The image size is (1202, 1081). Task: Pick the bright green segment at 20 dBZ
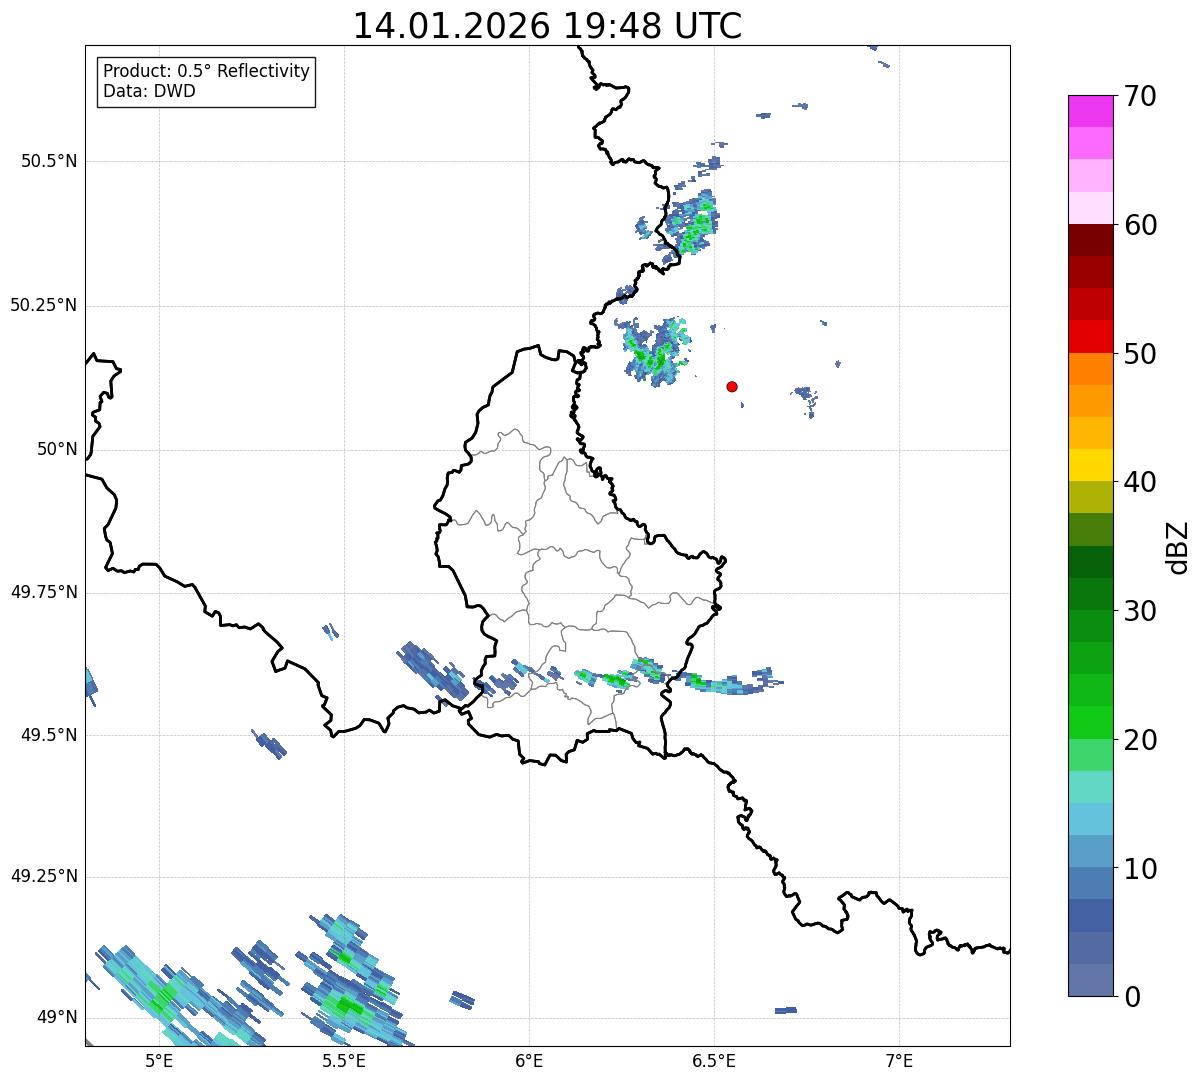click(1090, 723)
